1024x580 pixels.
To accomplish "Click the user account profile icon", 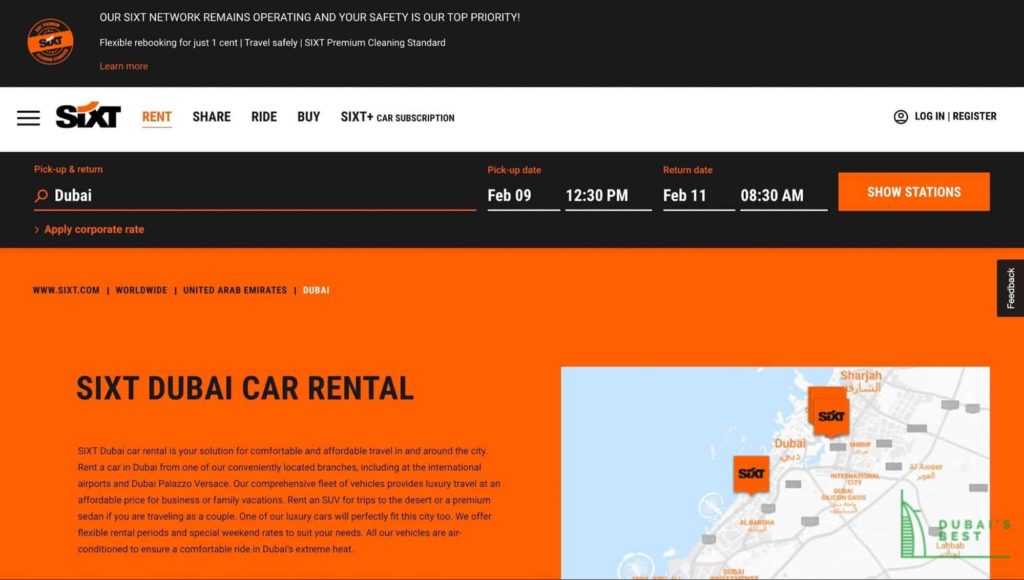I will [x=900, y=117].
